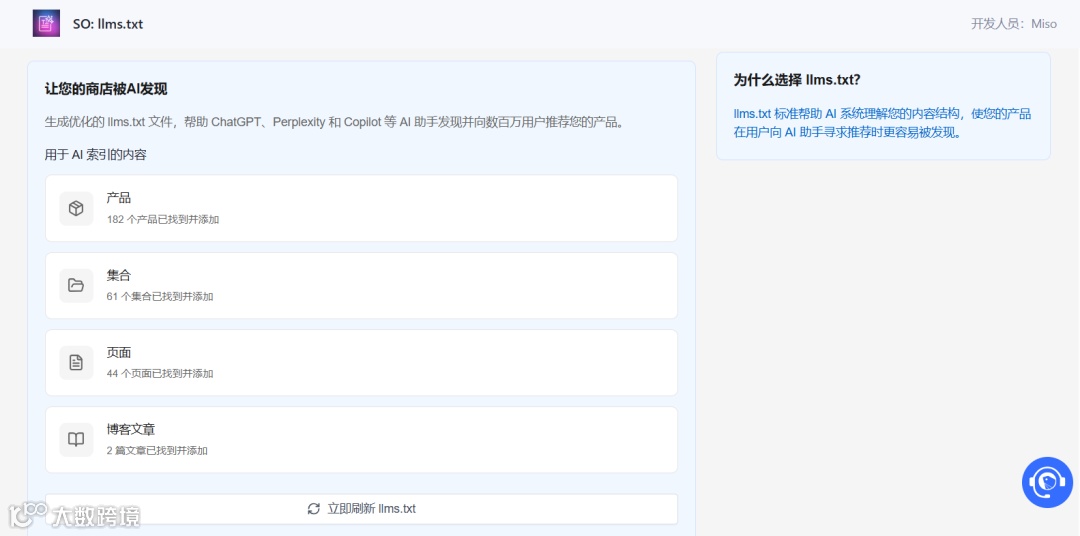
Task: Click the refresh arrows icon beside 立即刷新
Action: tap(313, 508)
